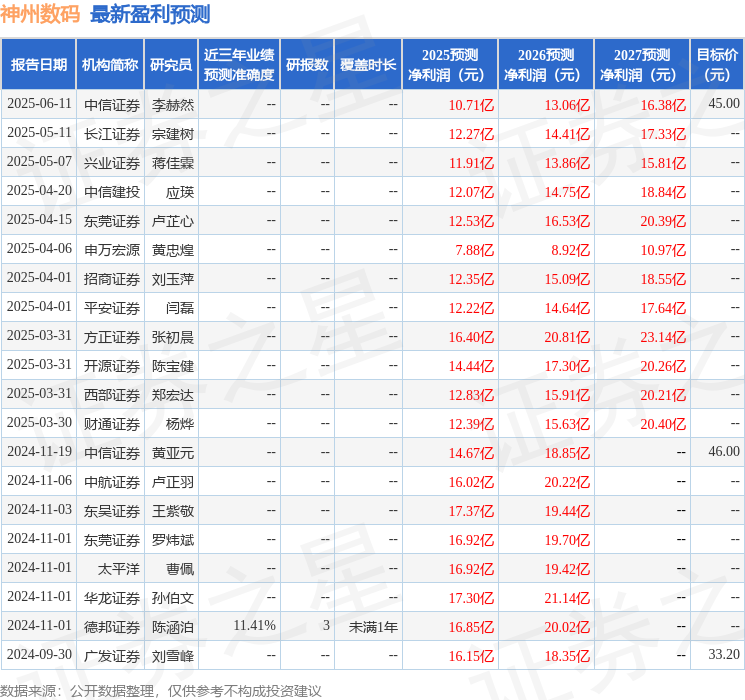This screenshot has height=700, width=745.
Task: Select the date cell 2025-06-11
Action: (39, 104)
